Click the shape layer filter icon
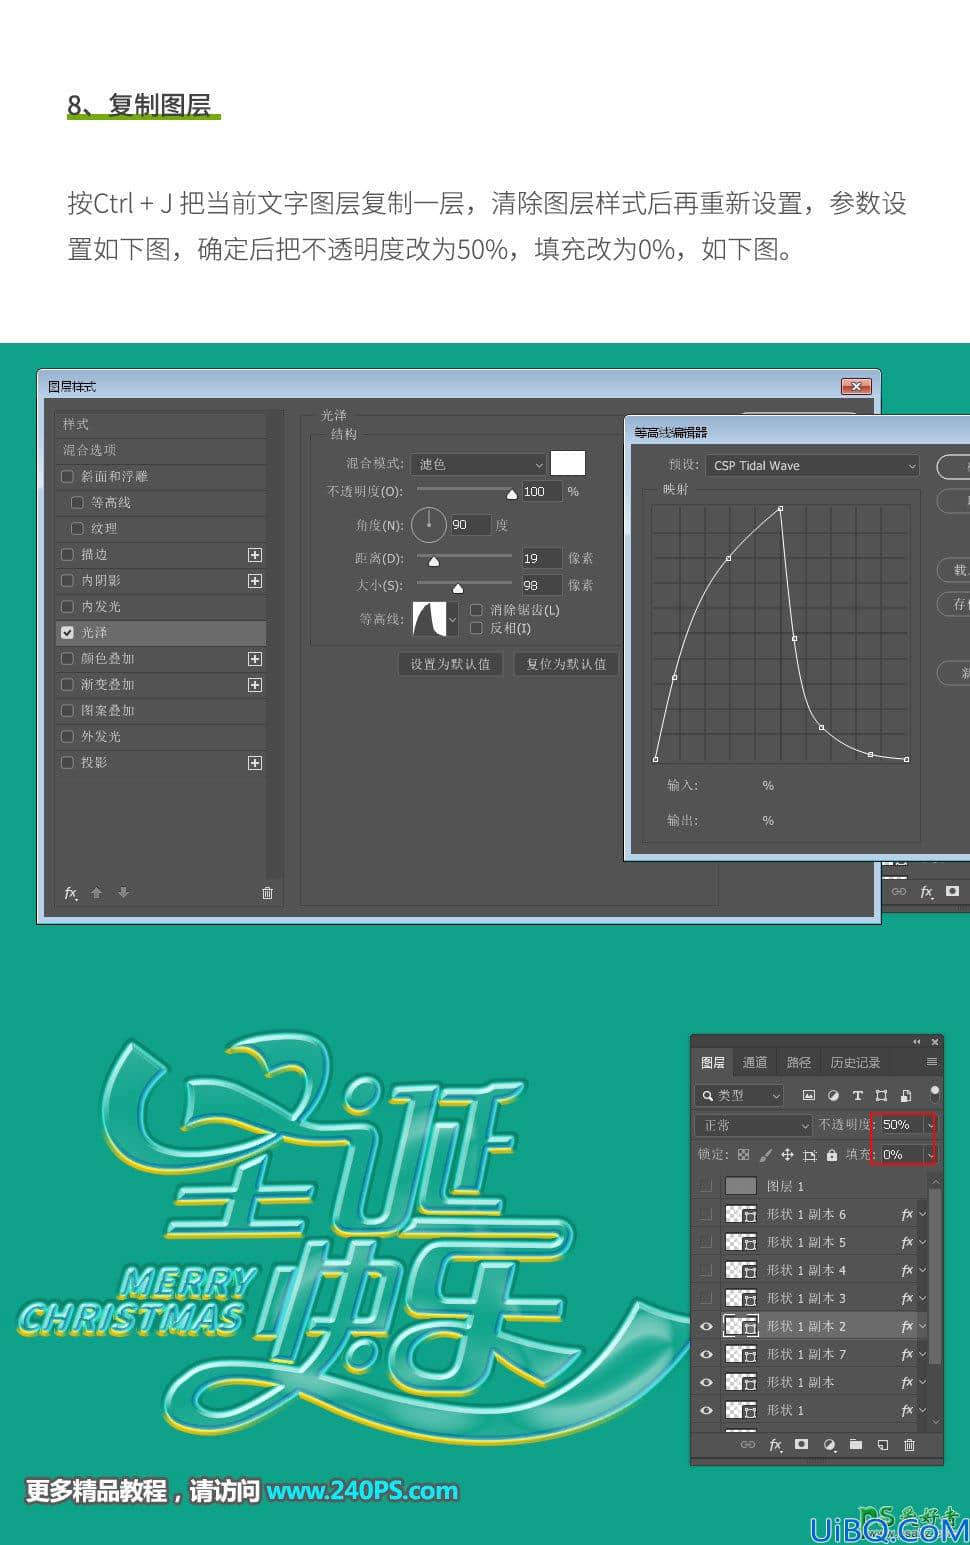 881,1095
